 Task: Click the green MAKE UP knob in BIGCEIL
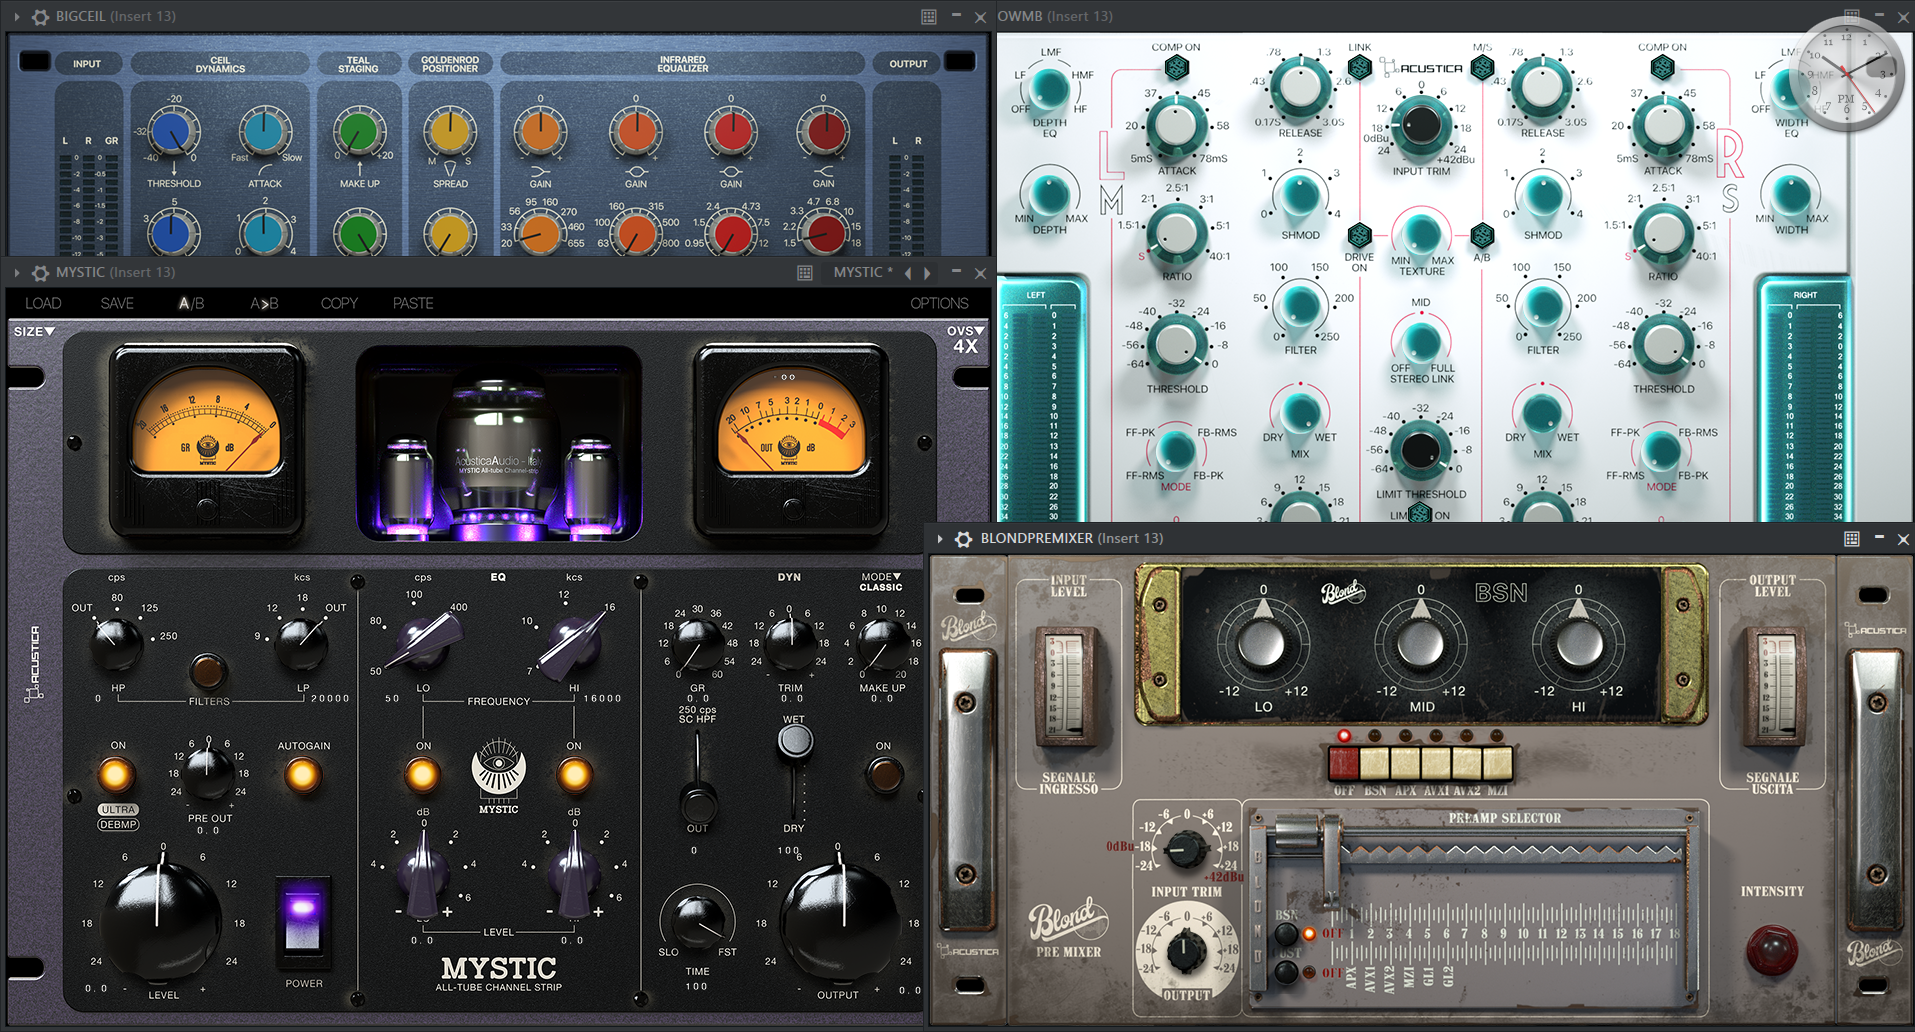[x=358, y=132]
